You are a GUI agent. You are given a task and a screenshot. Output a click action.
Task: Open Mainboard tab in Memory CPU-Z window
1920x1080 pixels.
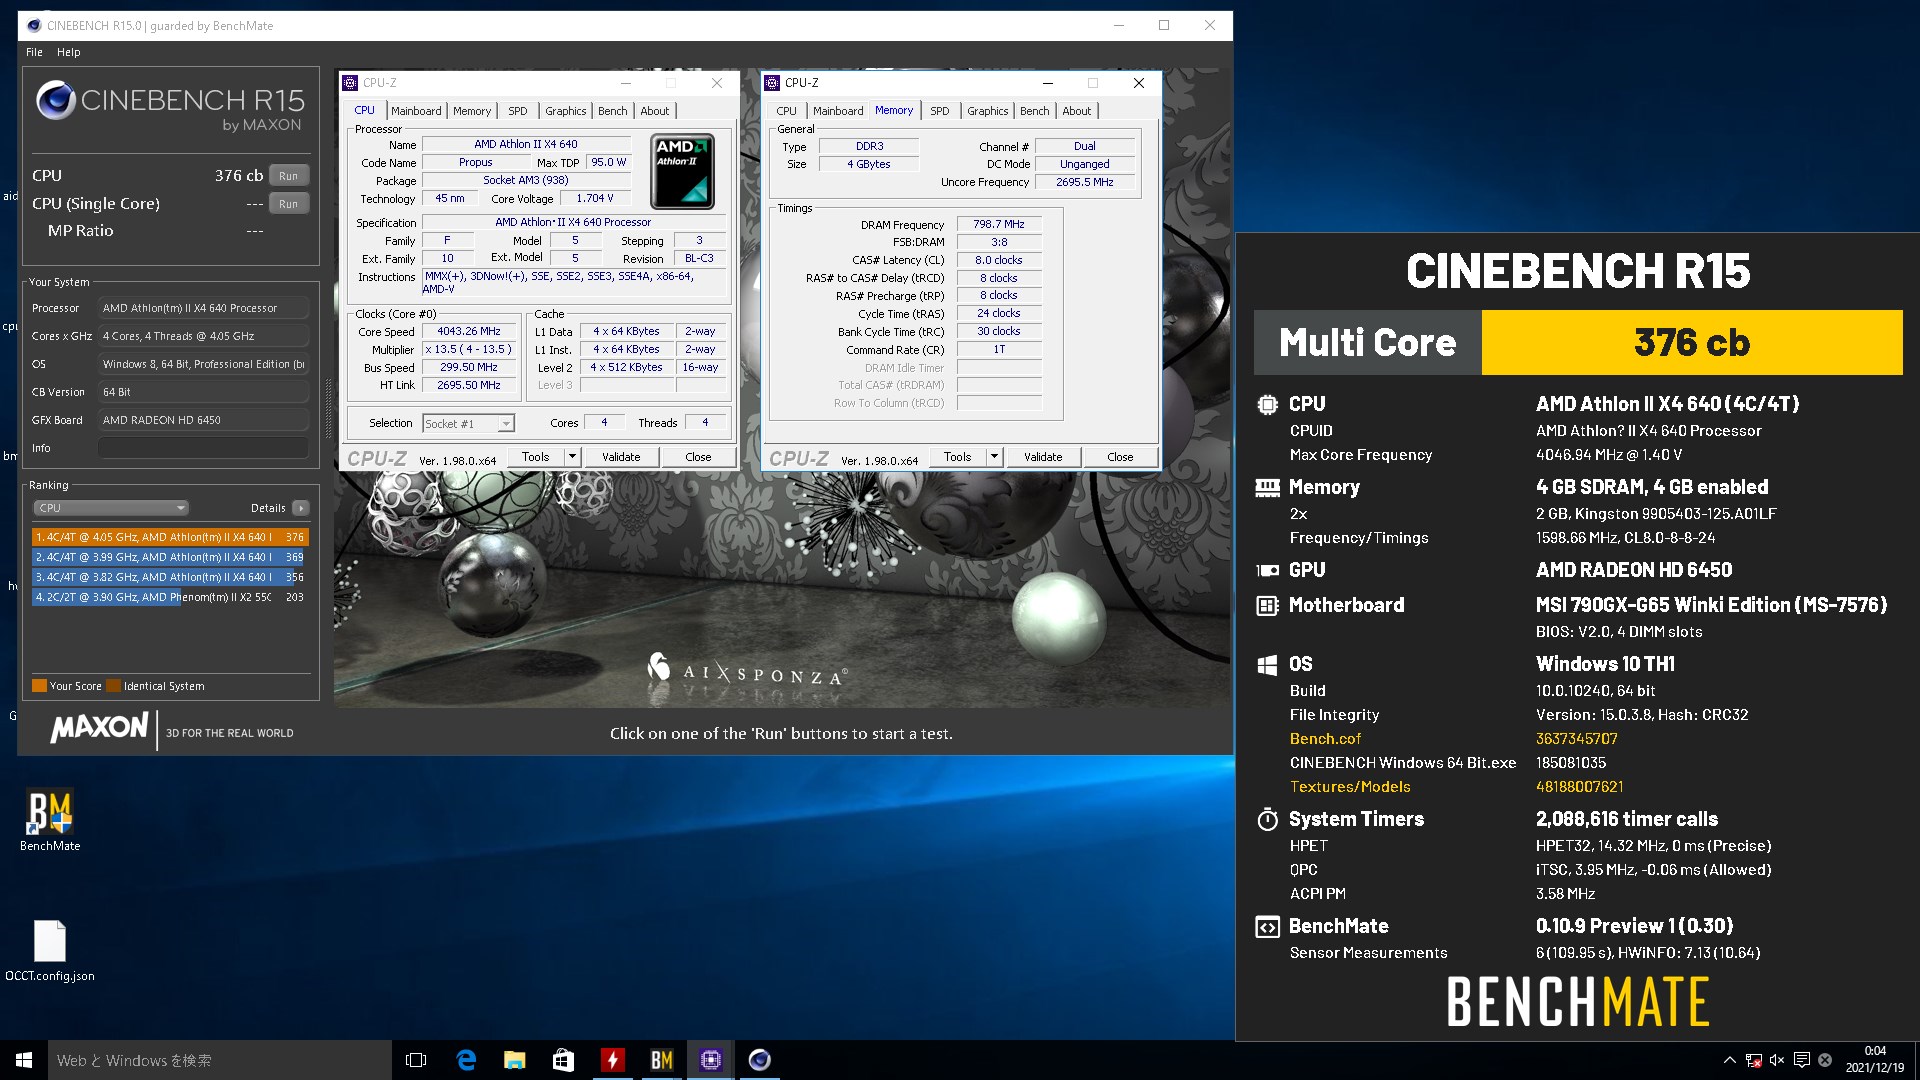(838, 111)
